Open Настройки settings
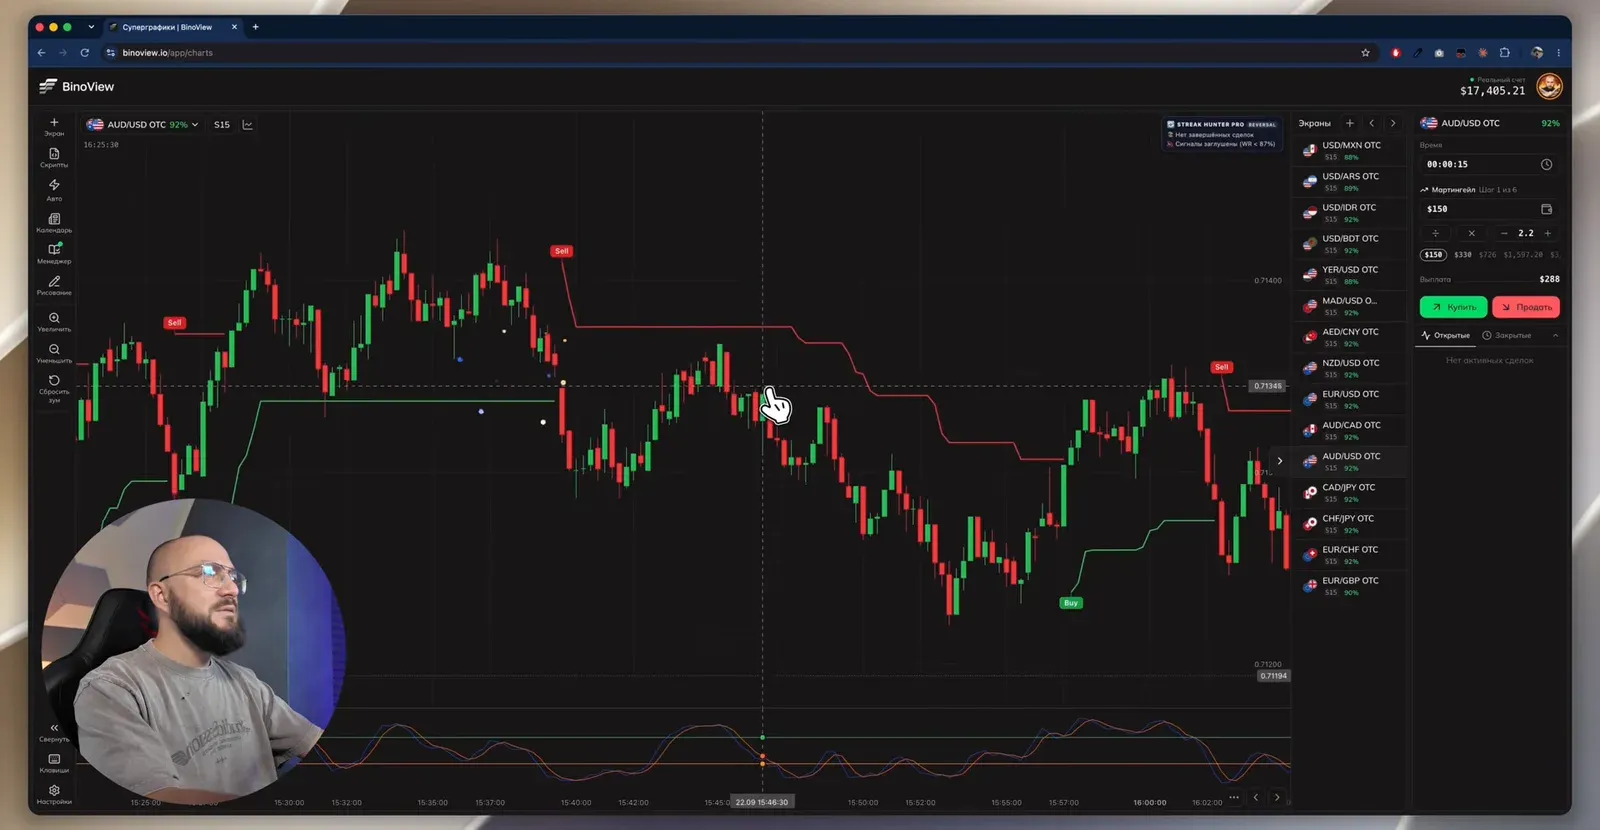 (54, 794)
